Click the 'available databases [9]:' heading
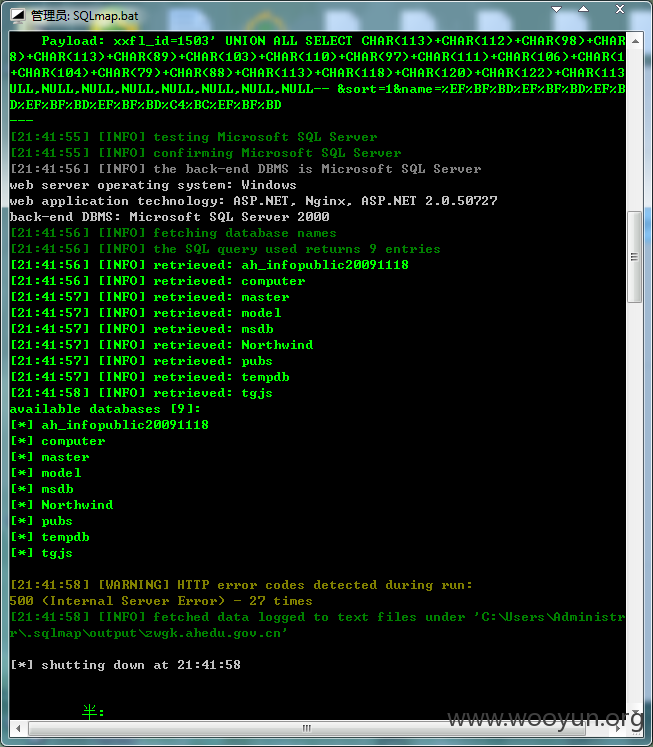 (x=105, y=409)
